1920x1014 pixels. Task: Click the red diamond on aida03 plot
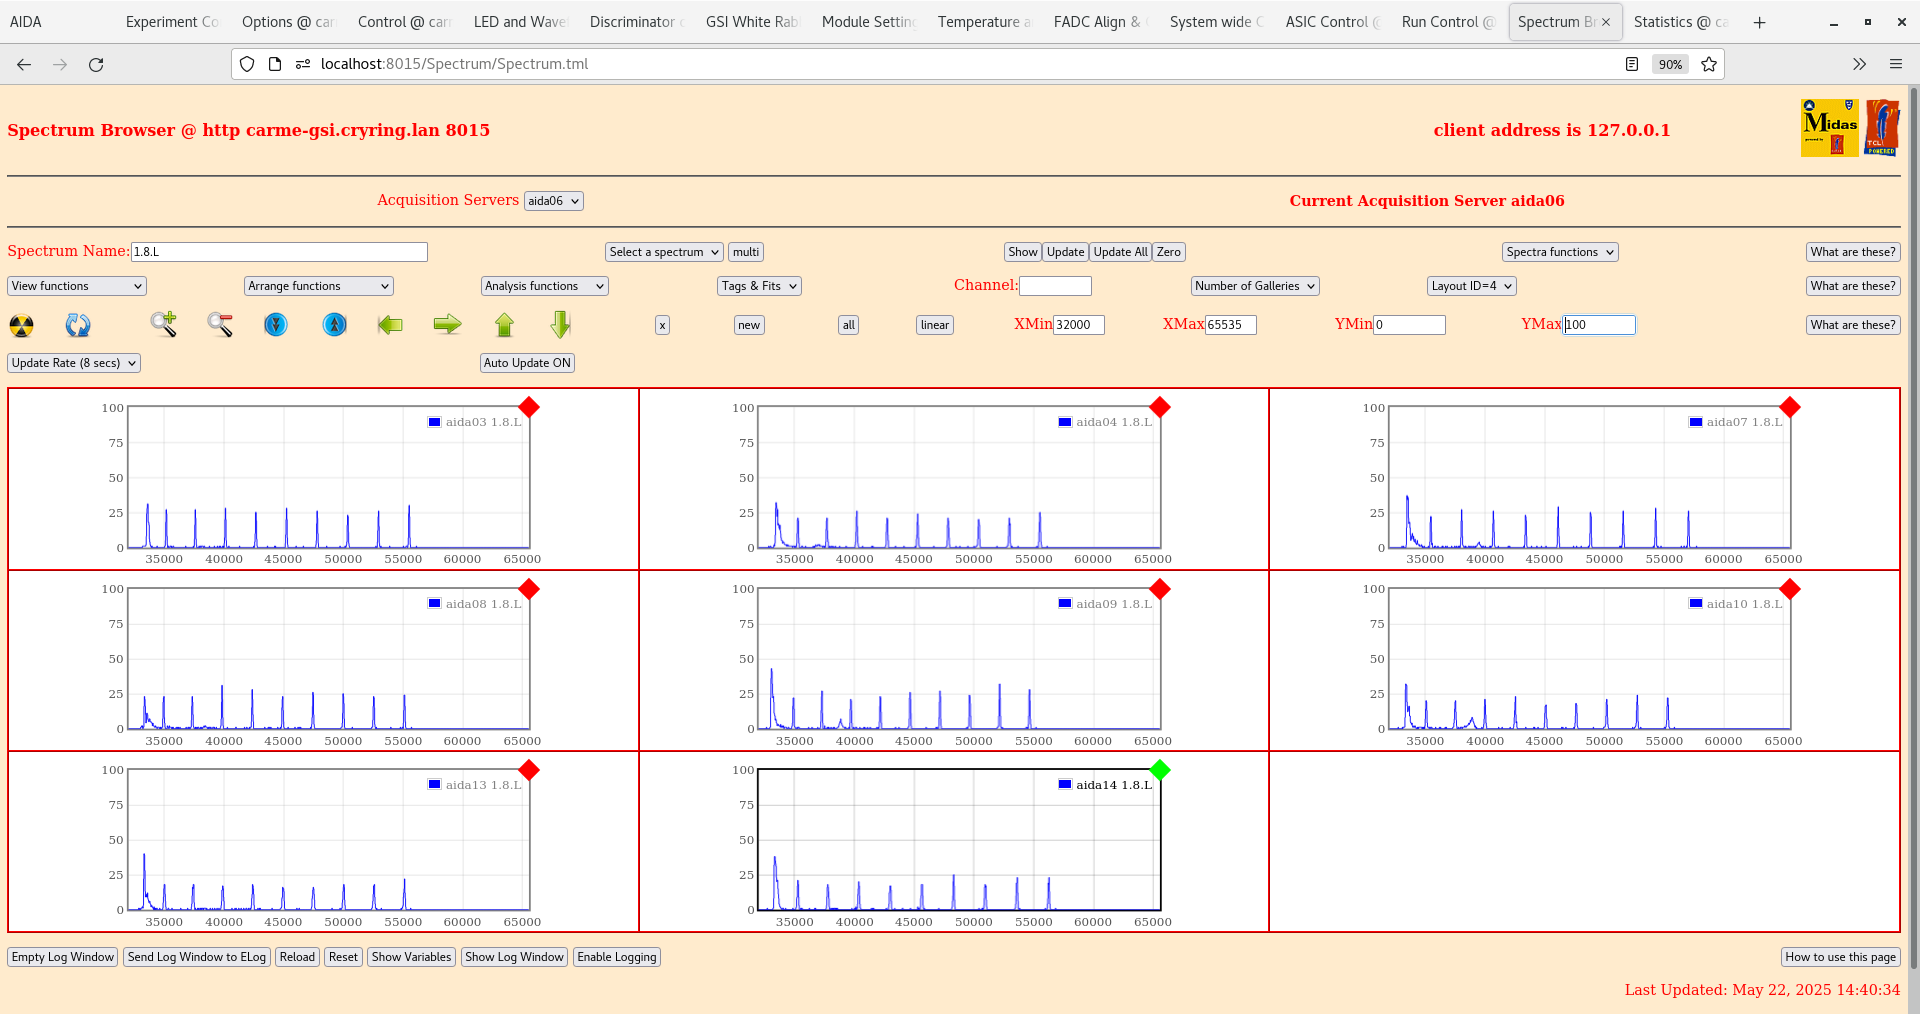tap(529, 408)
